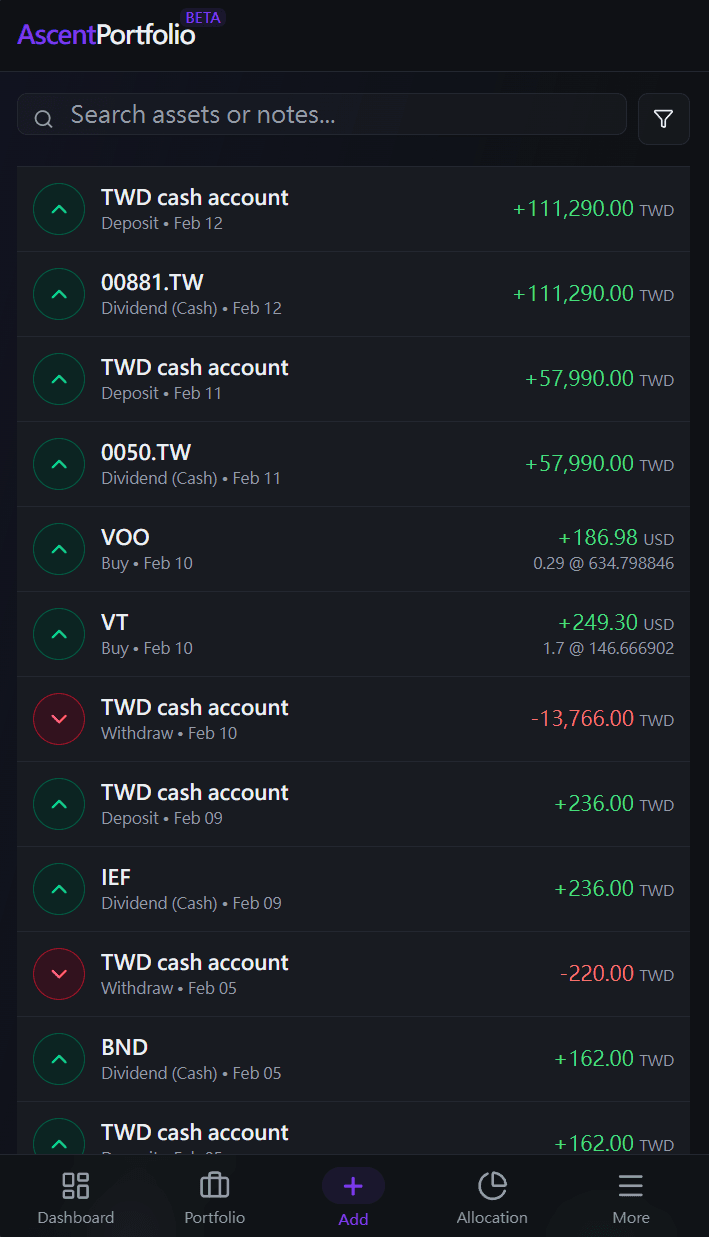Open the Allocation pie chart icon
Viewport: 709px width, 1237px height.
click(492, 1186)
